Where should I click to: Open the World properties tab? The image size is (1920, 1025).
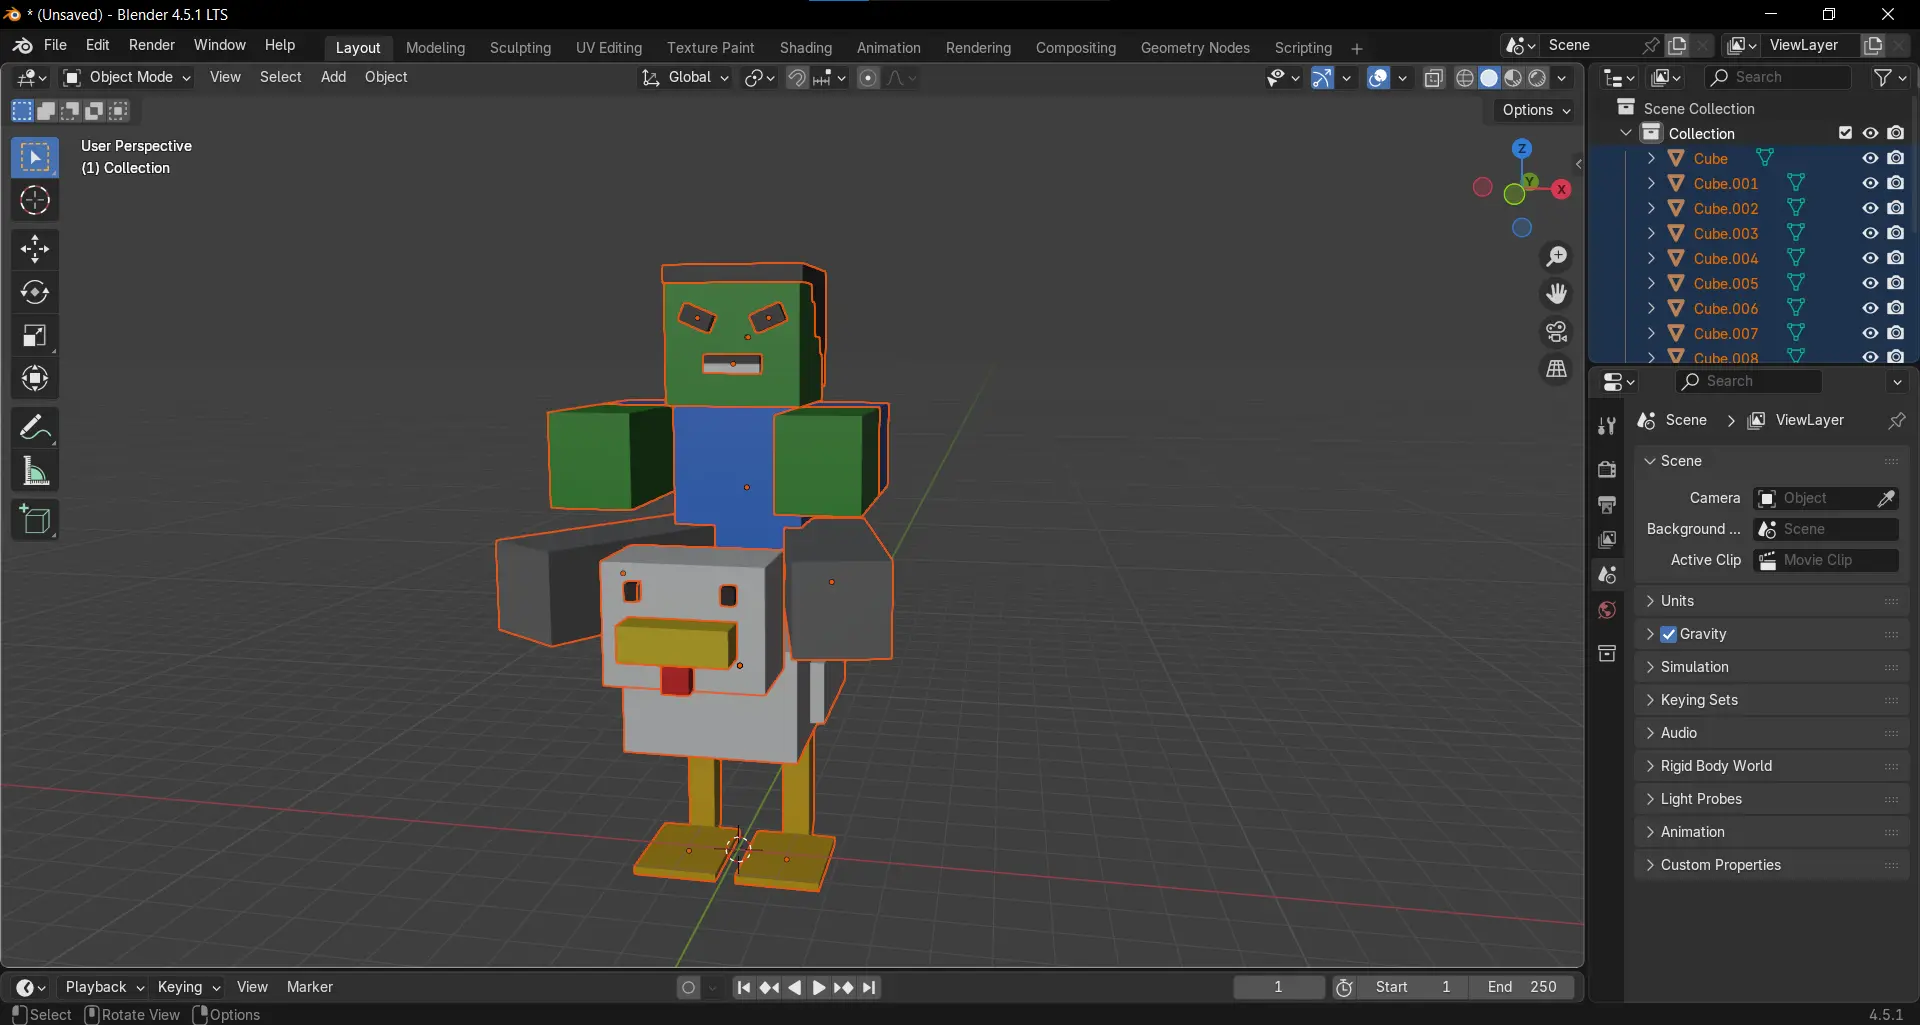click(x=1607, y=611)
